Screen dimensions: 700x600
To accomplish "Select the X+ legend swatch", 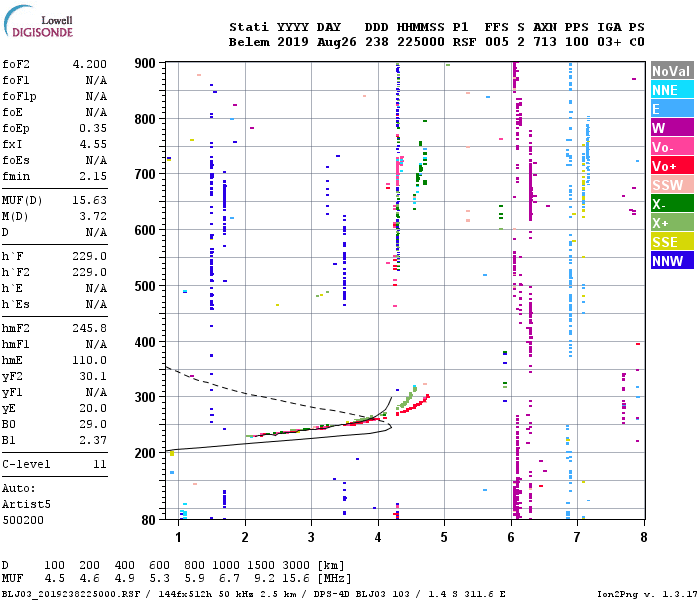I will [672, 222].
